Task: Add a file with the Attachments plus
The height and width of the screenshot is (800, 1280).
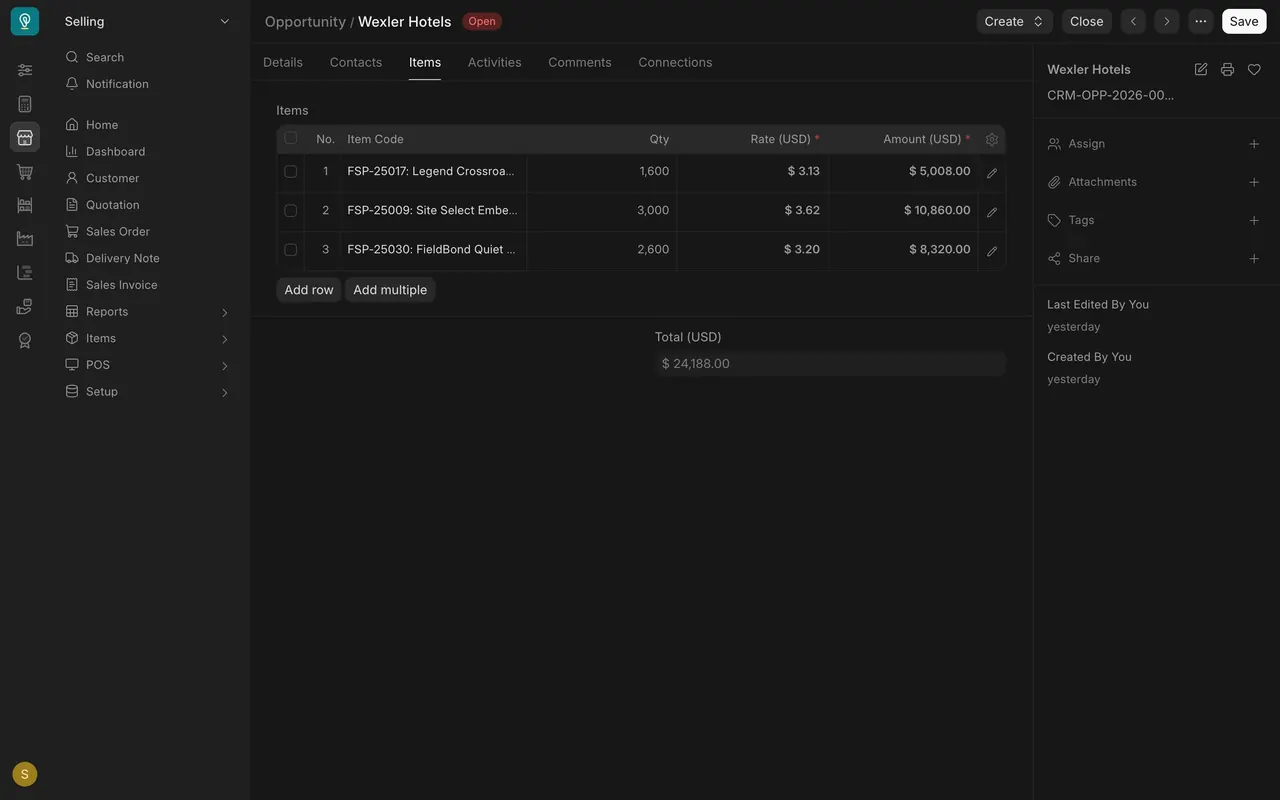Action: tap(1254, 182)
